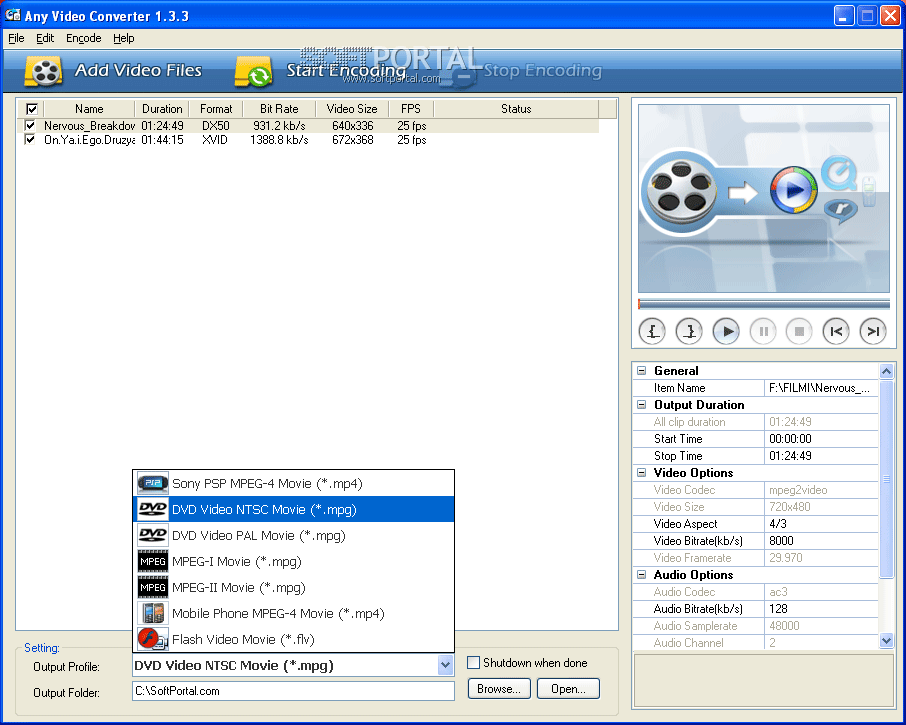906x725 pixels.
Task: Choose Flash Video Movie (*.flv)
Action: [294, 639]
